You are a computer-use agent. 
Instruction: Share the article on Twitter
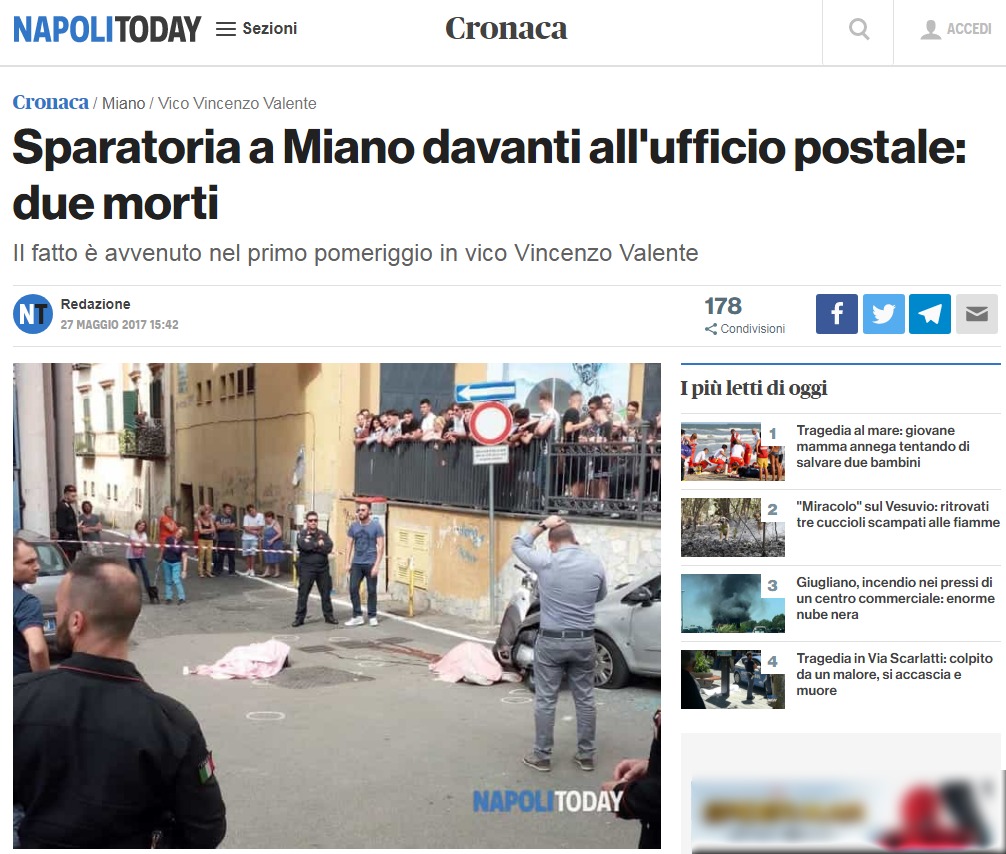click(x=883, y=314)
